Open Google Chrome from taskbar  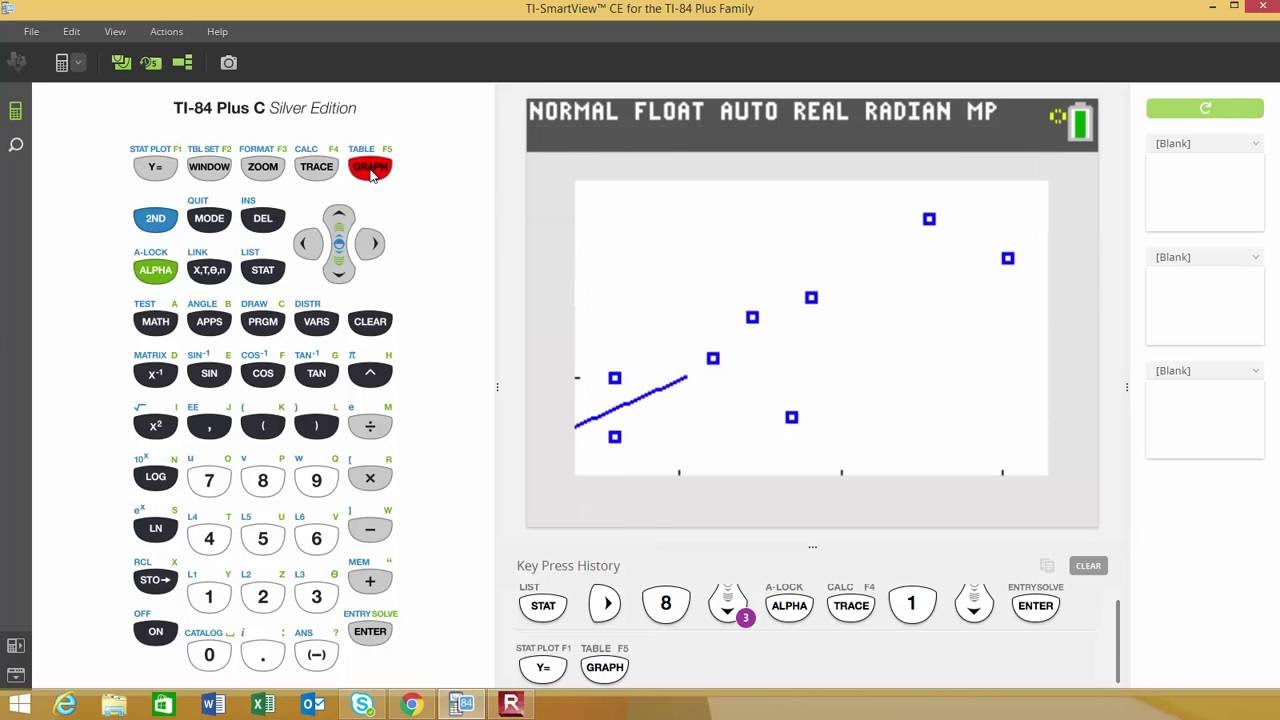[x=412, y=705]
